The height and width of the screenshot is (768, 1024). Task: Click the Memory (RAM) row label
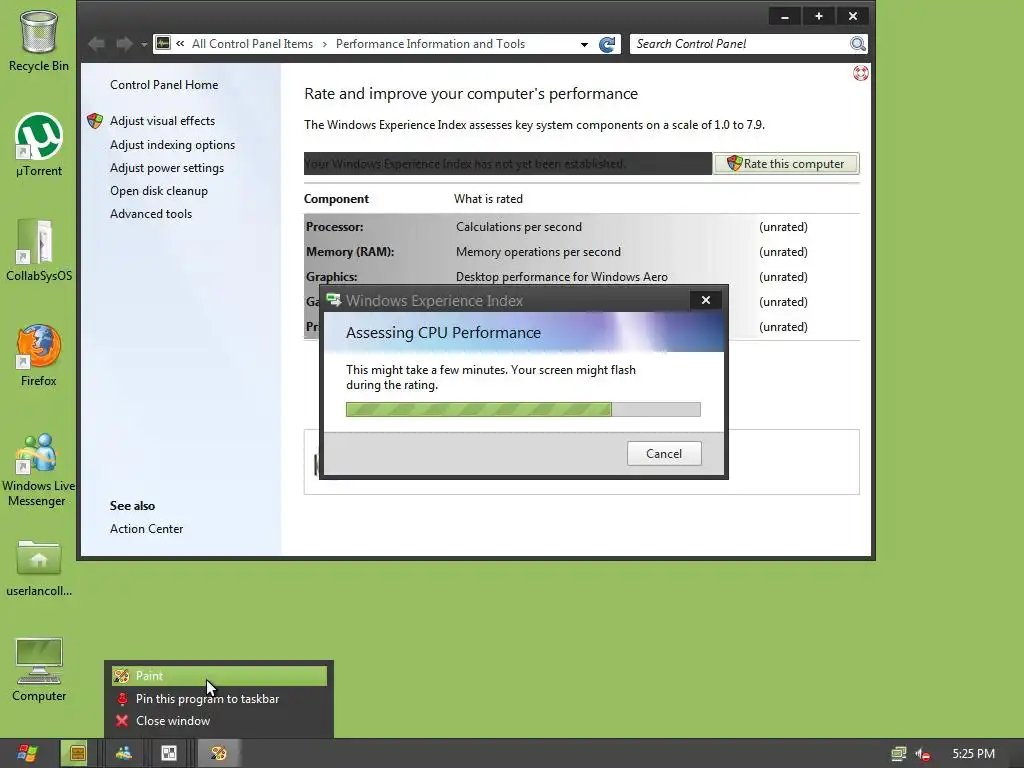[x=350, y=252]
